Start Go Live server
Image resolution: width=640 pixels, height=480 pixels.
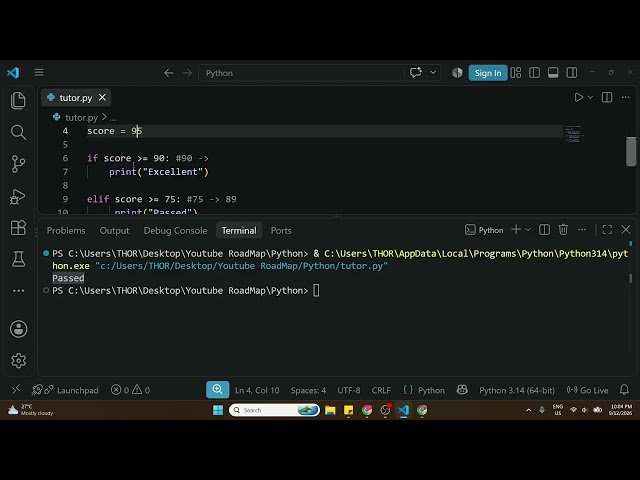point(587,390)
